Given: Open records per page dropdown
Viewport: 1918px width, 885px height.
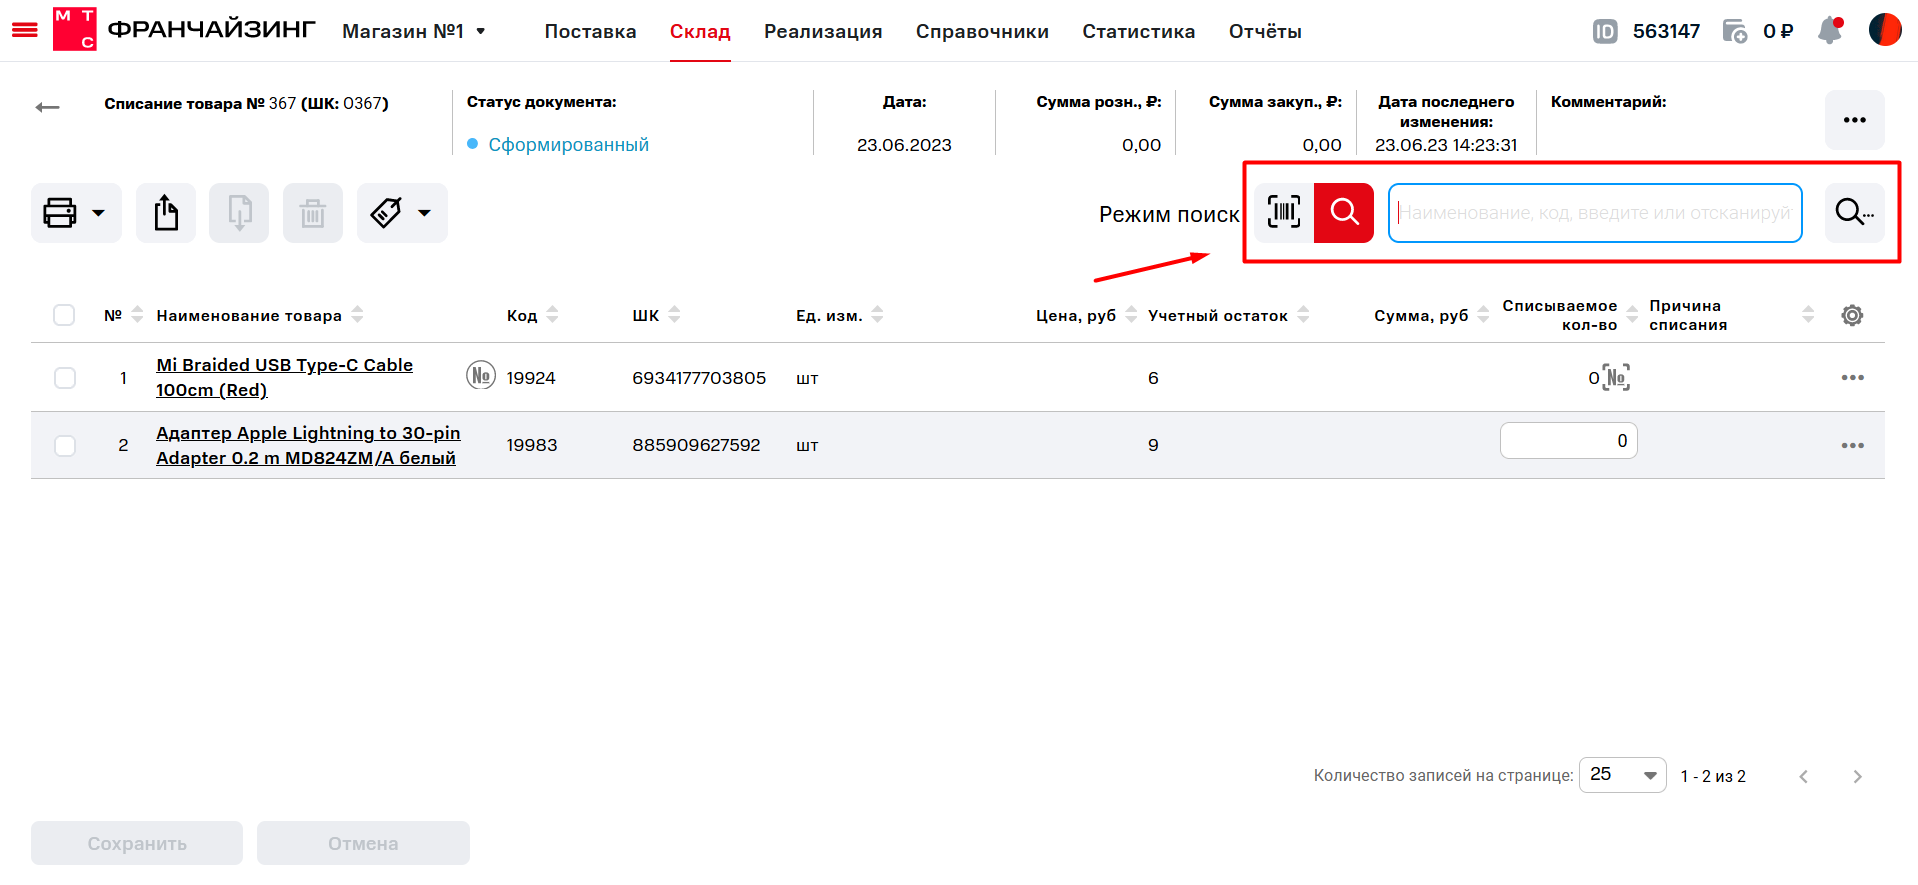Looking at the screenshot, I should [1622, 775].
